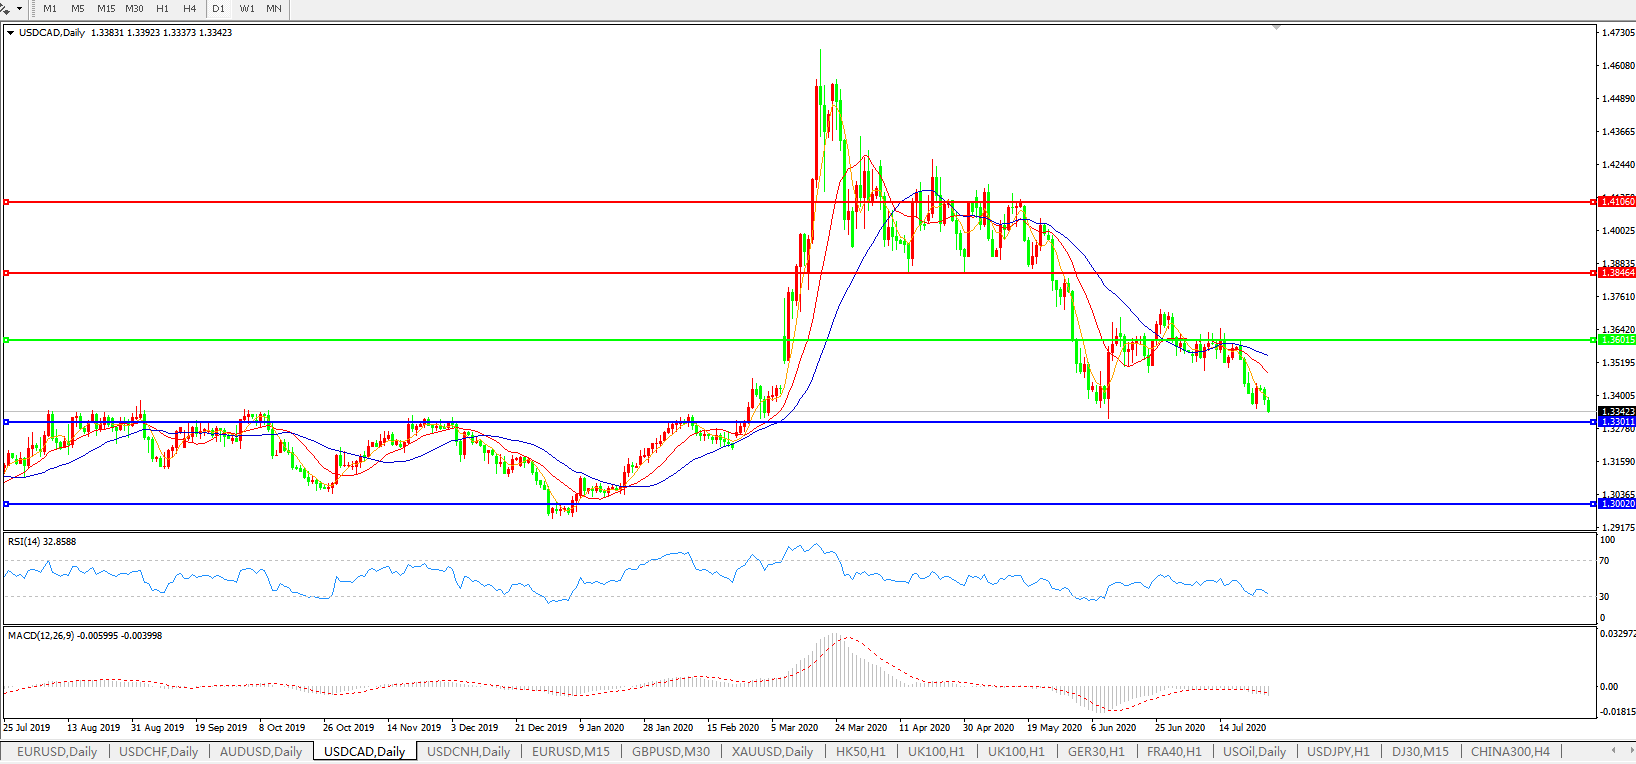Select the blue 1.30020 line left handle
Image resolution: width=1636 pixels, height=764 pixels.
click(7, 504)
